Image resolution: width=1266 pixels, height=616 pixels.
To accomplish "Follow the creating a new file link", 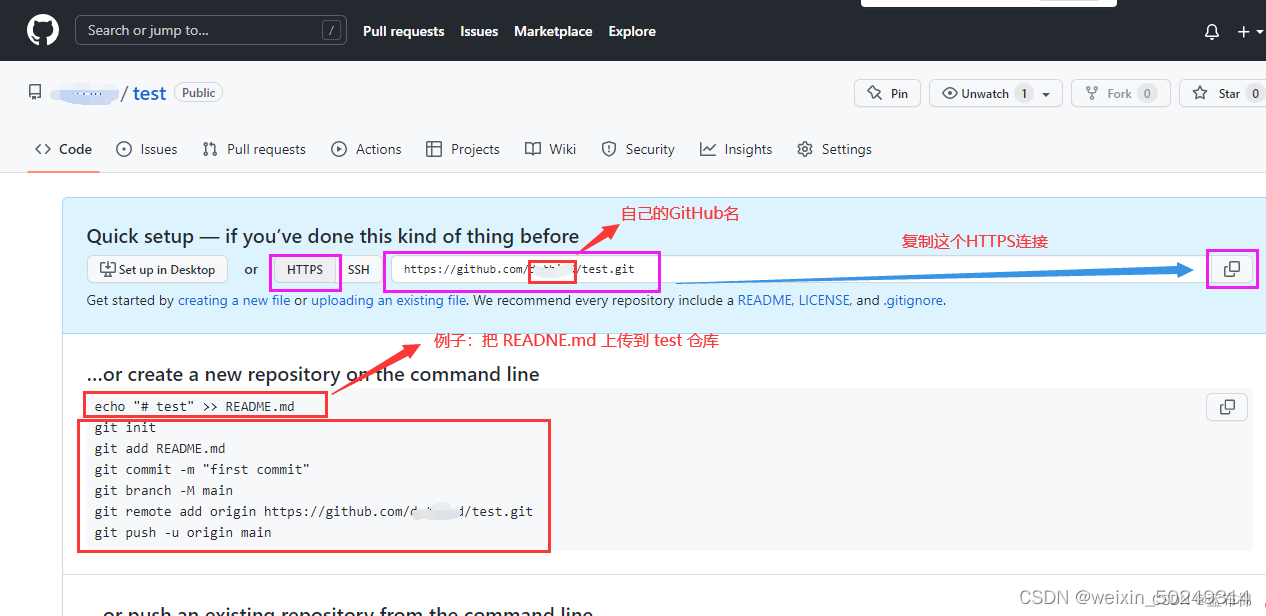I will [234, 300].
